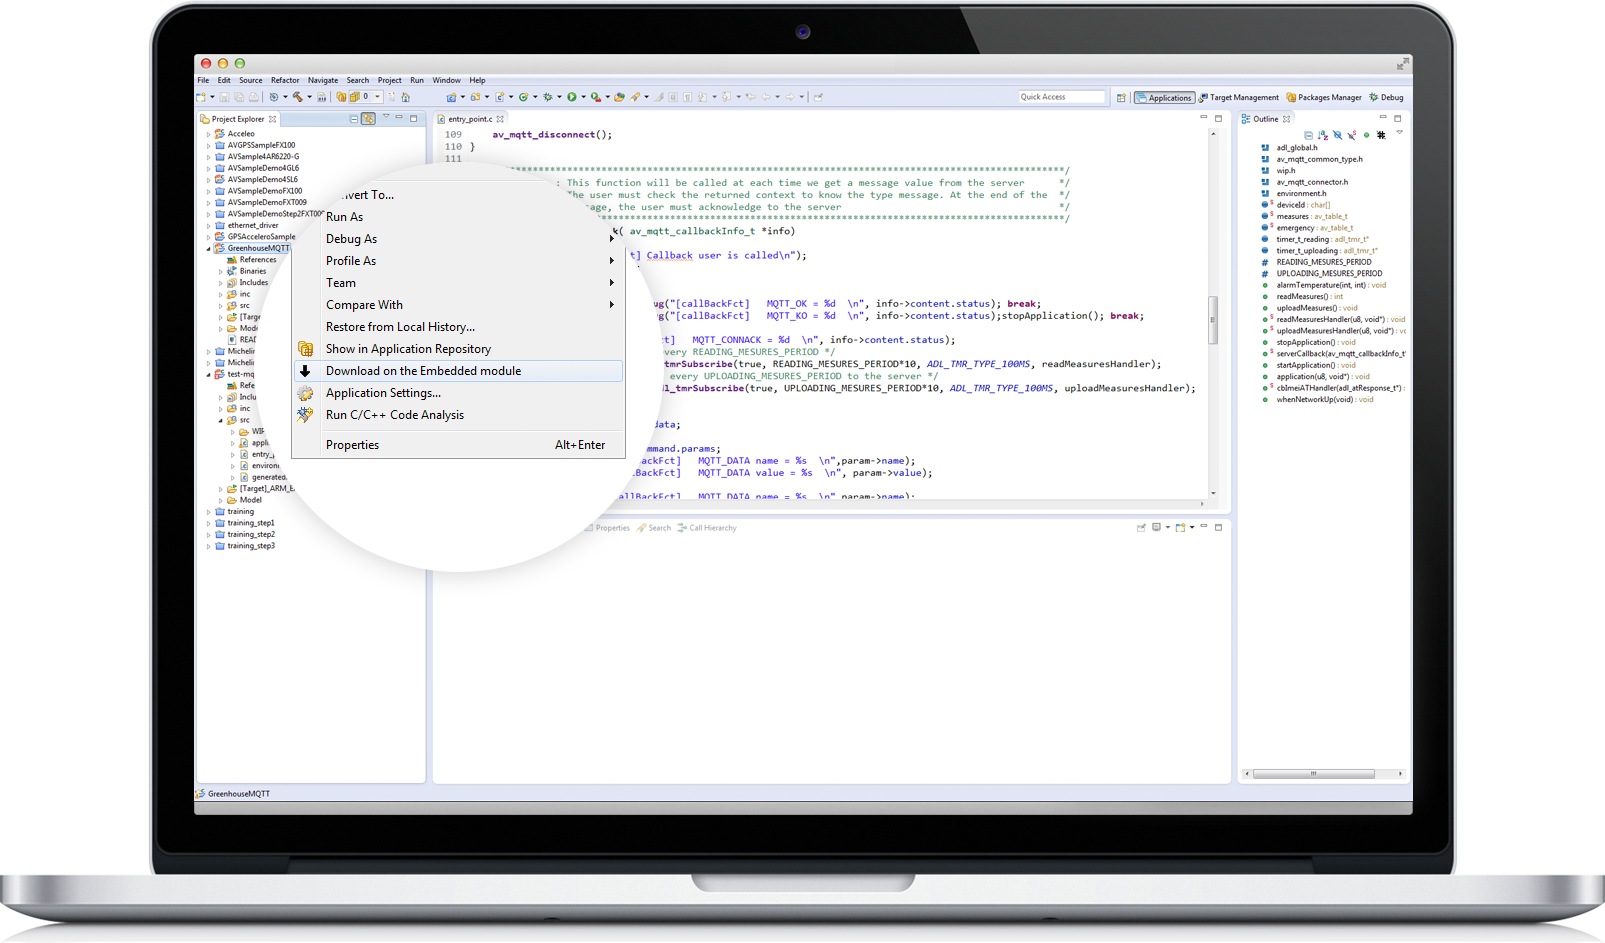
Task: Sort the Outline alphabetically
Action: (1323, 135)
